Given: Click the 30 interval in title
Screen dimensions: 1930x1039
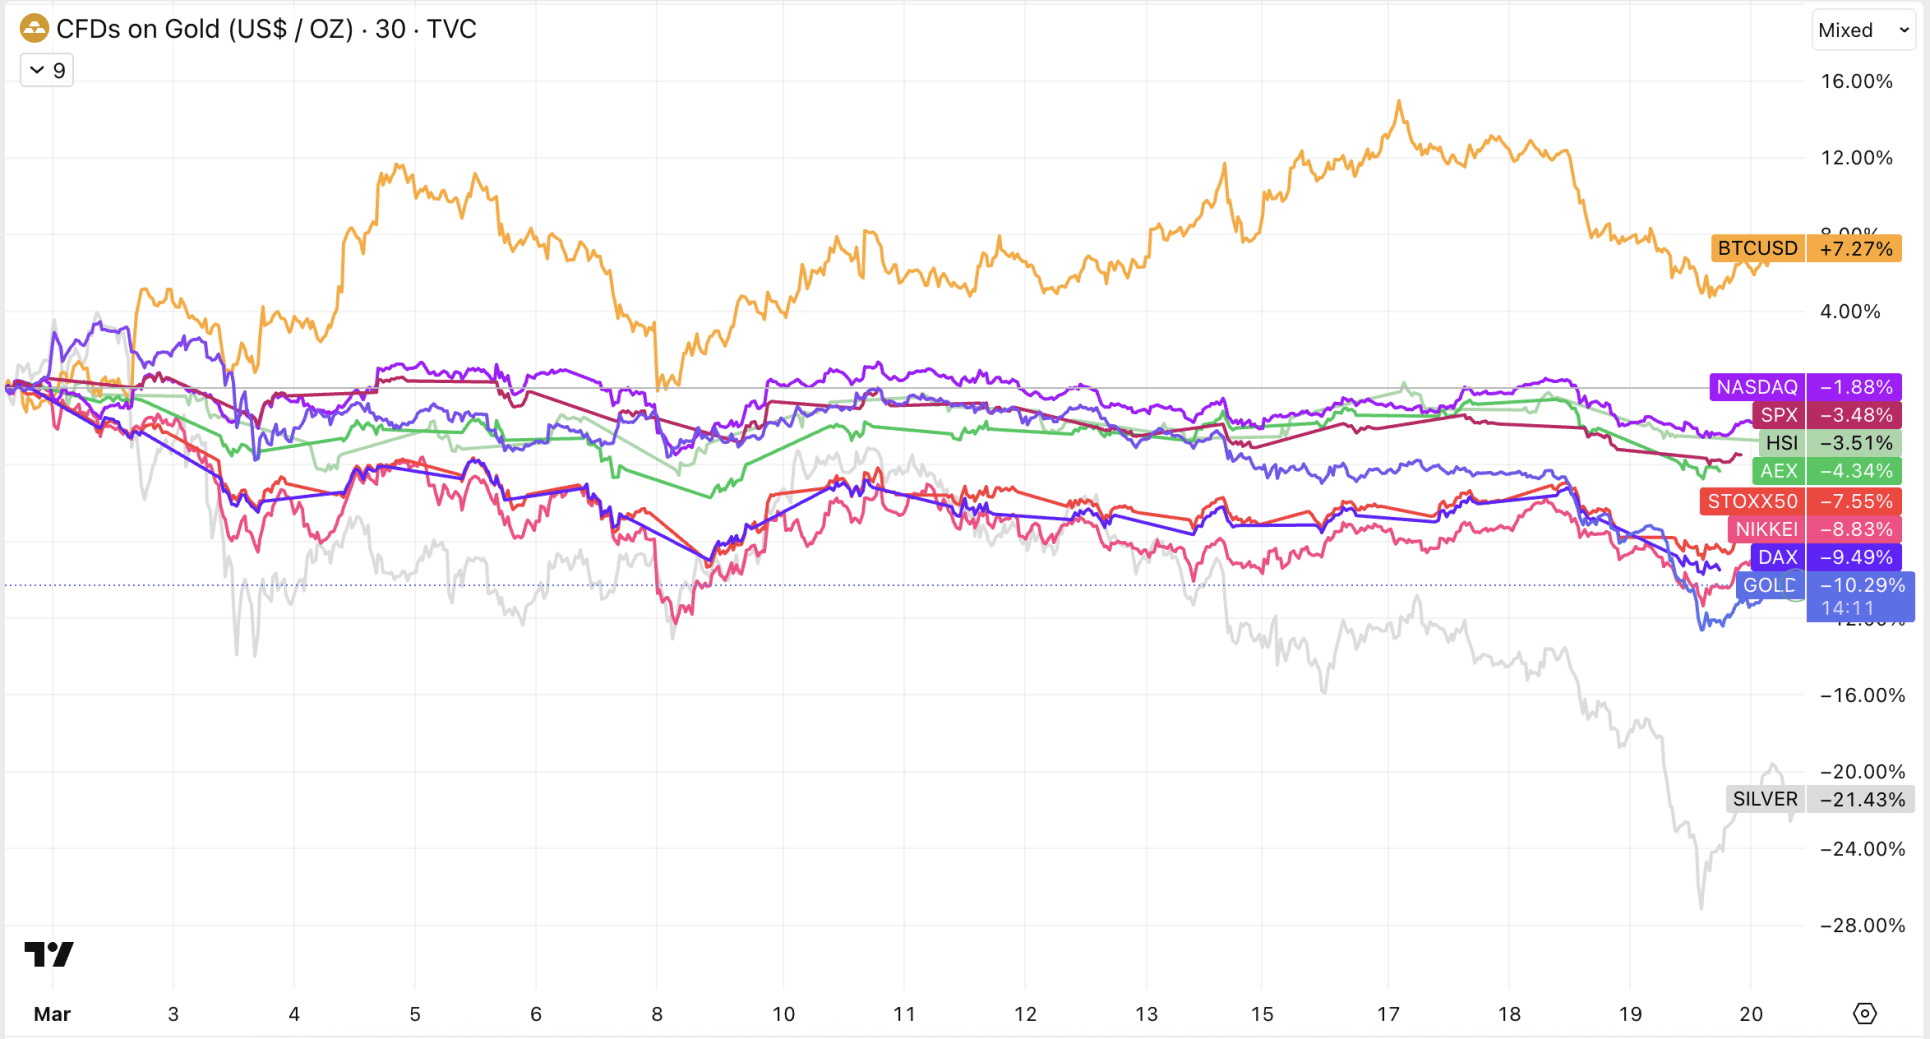Looking at the screenshot, I should click(390, 29).
